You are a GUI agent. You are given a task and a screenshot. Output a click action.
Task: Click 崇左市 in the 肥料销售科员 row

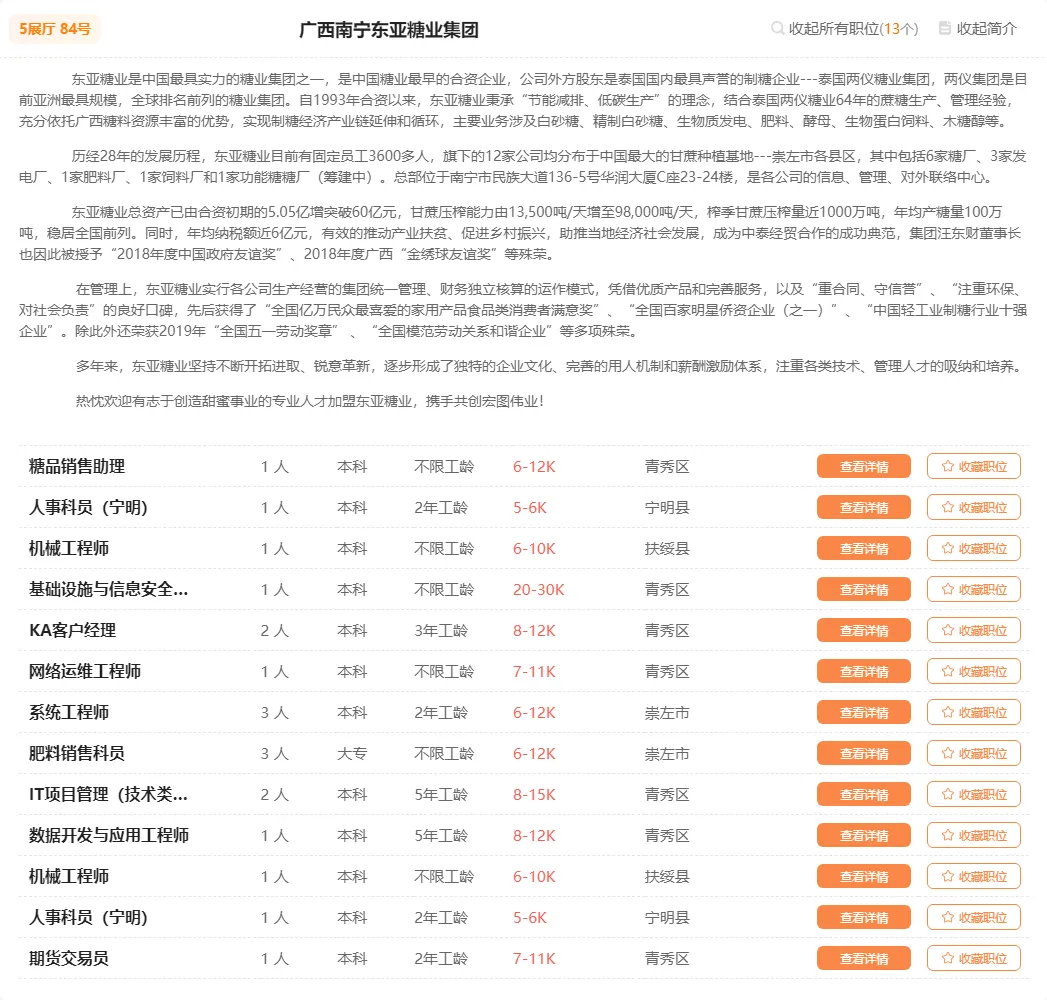coord(666,754)
